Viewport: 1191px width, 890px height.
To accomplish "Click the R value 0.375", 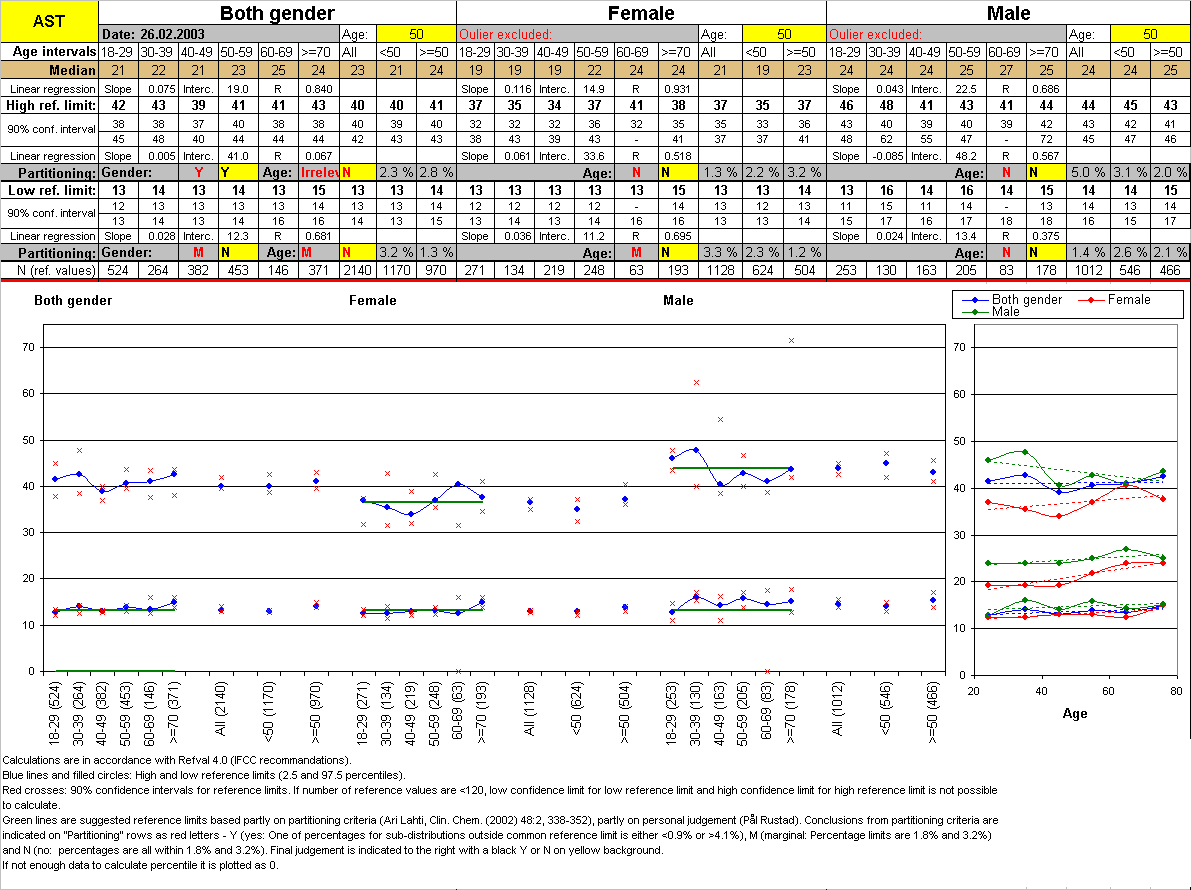I will click(x=1046, y=236).
